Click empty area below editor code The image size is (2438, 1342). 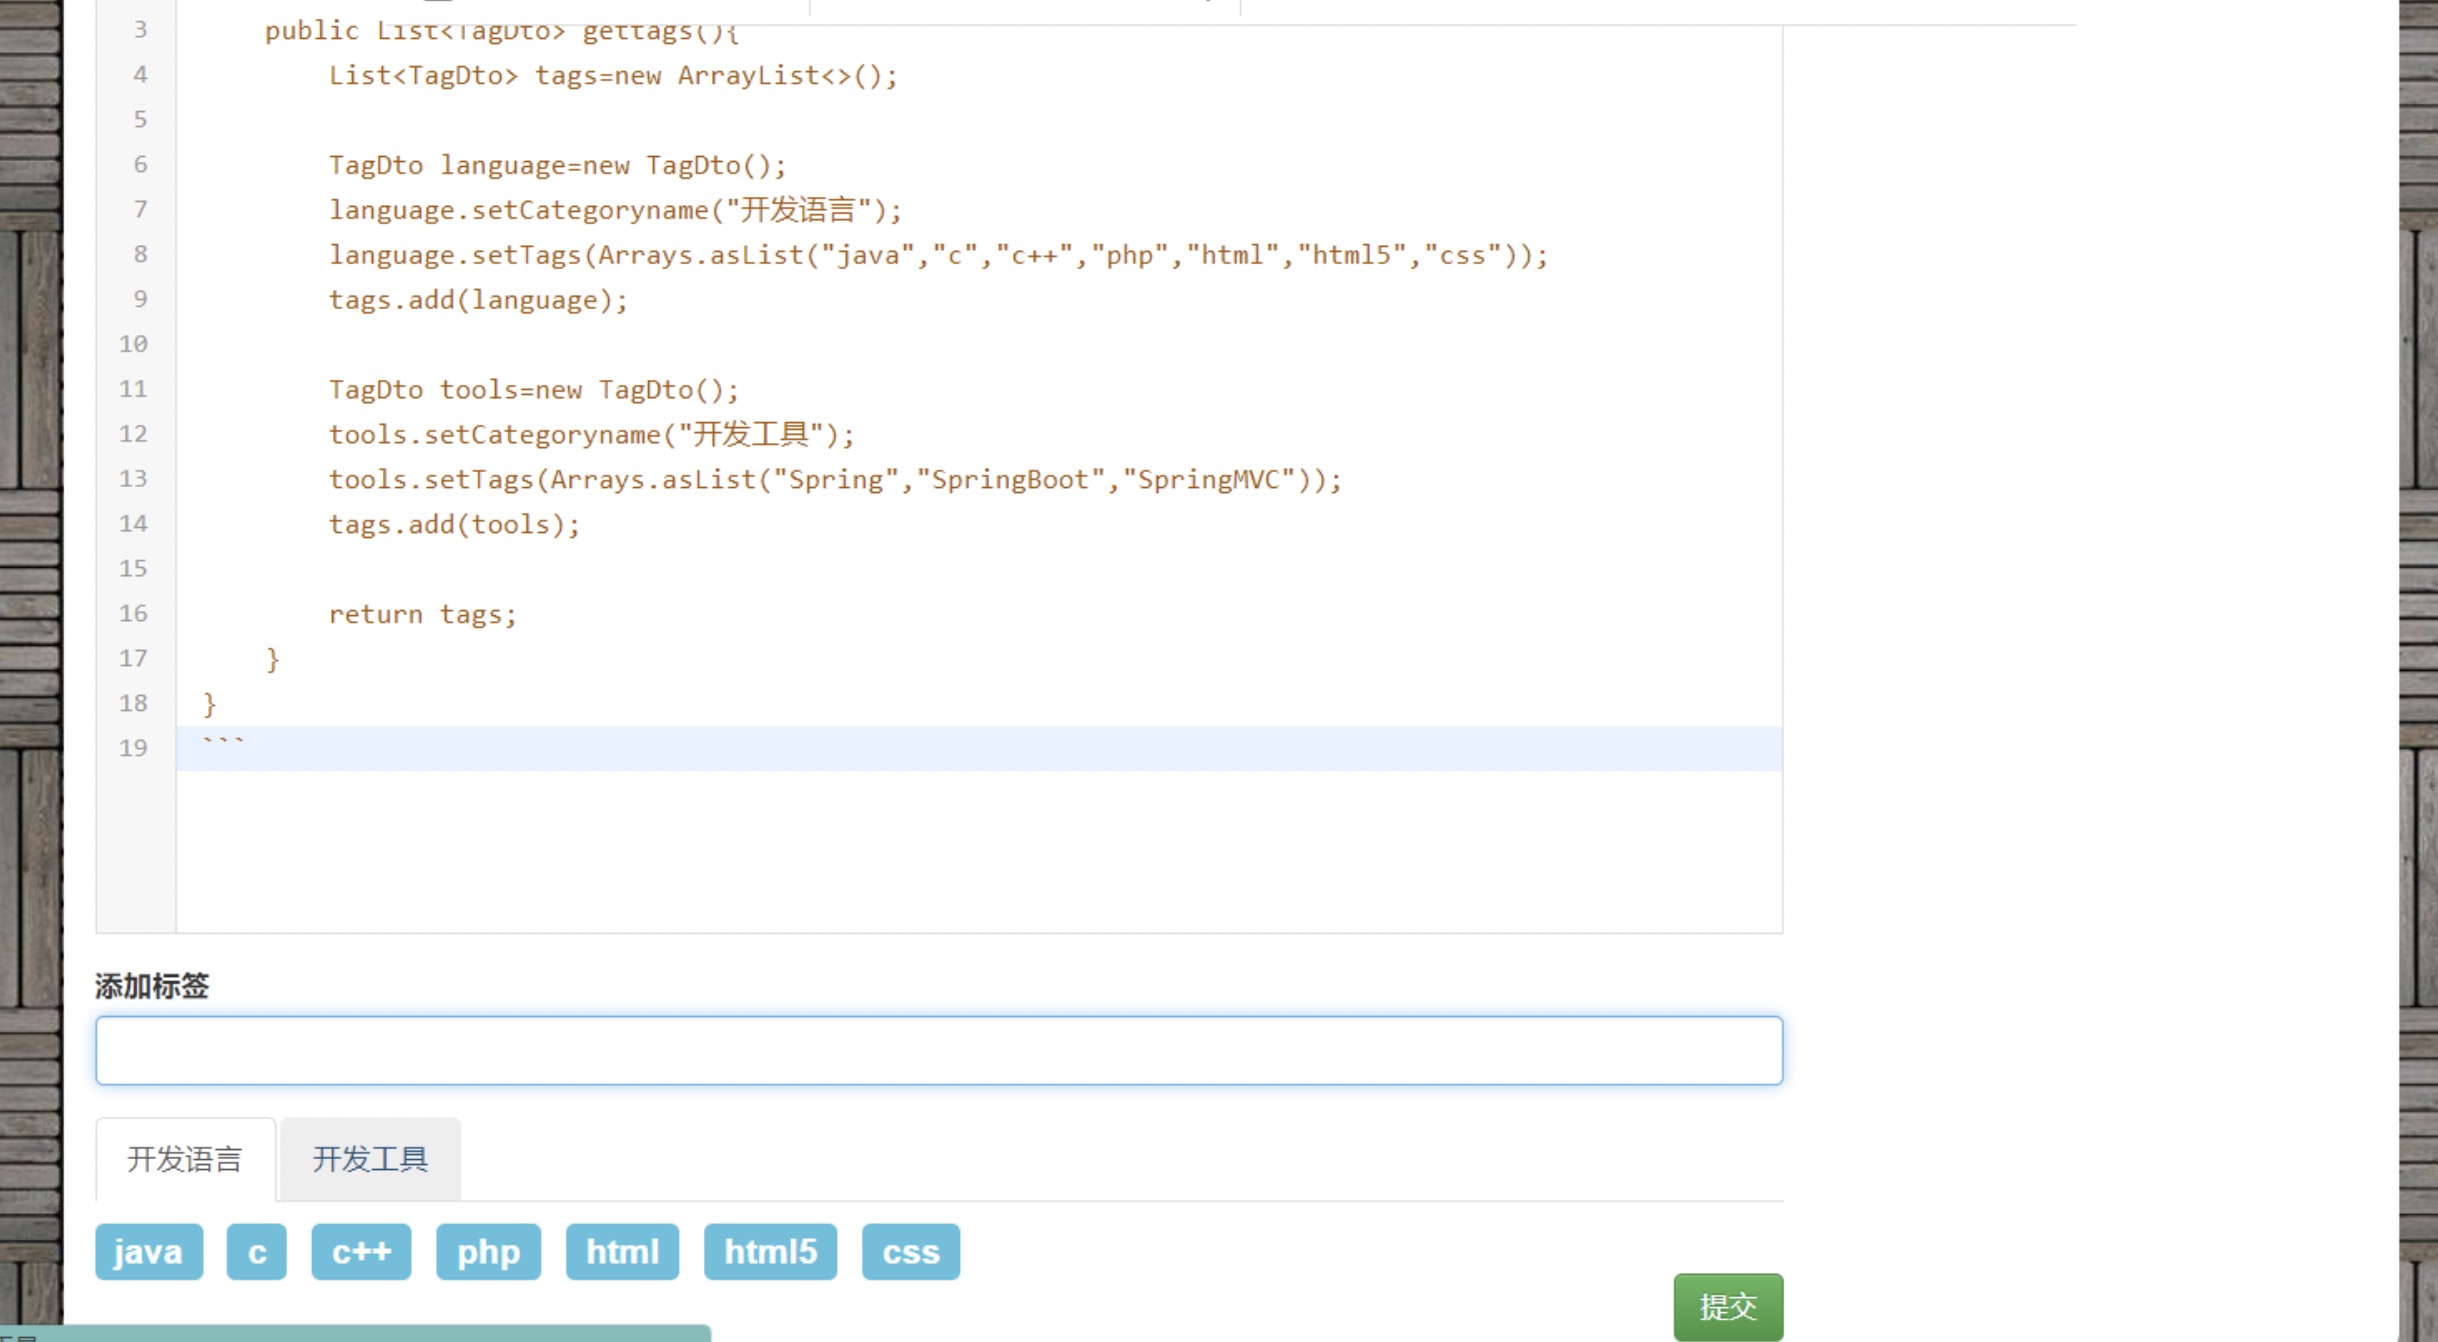pyautogui.click(x=978, y=850)
